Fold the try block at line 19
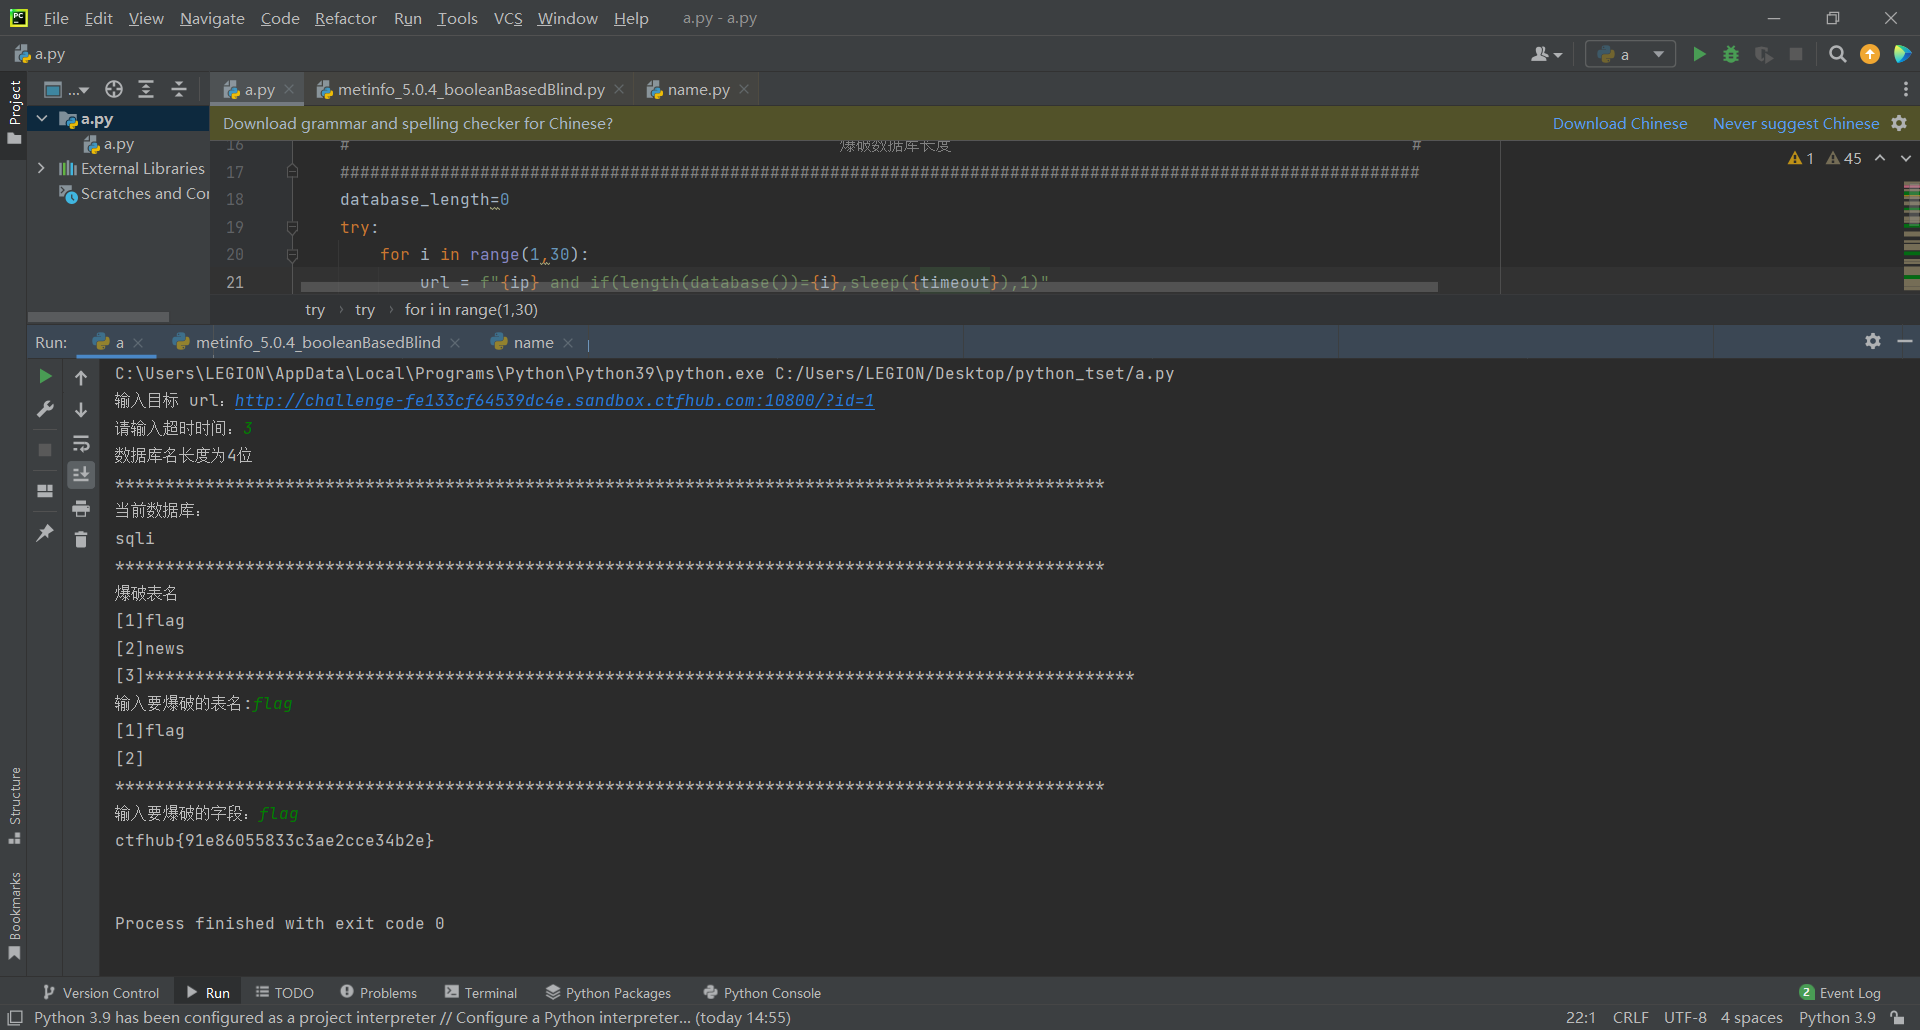1920x1030 pixels. pyautogui.click(x=292, y=227)
